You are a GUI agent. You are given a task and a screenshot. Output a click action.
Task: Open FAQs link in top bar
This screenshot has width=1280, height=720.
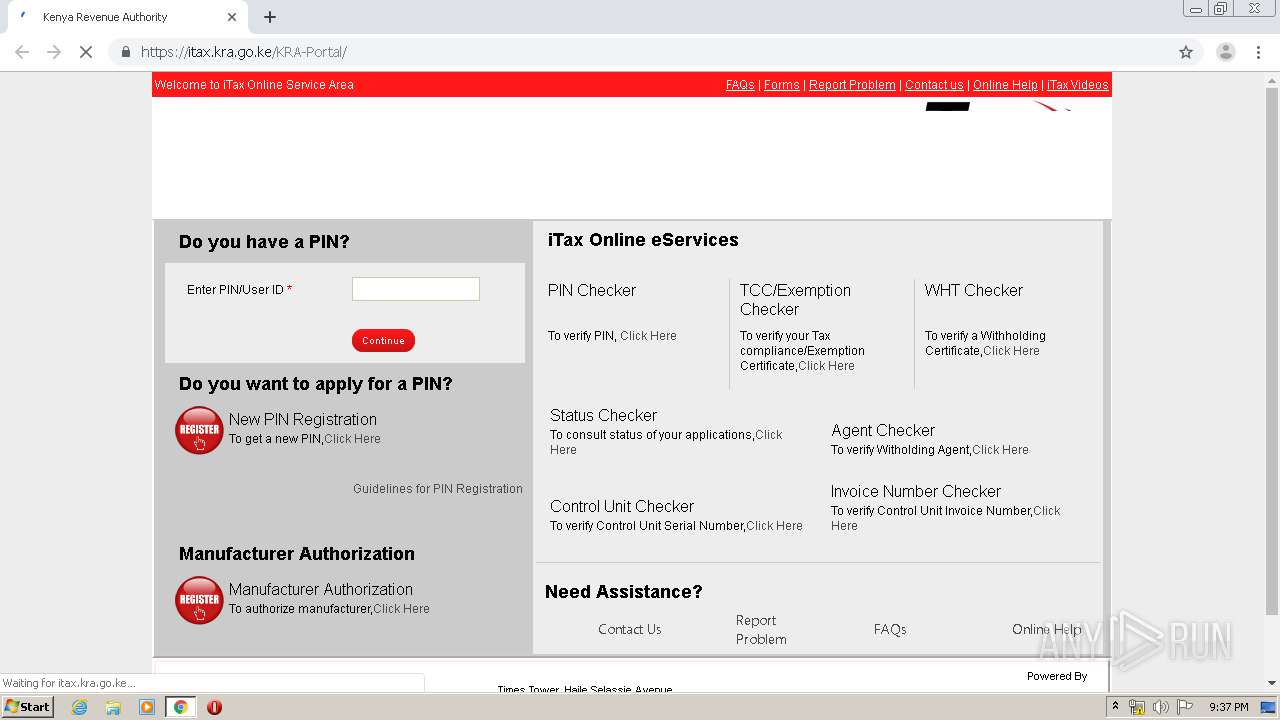740,85
